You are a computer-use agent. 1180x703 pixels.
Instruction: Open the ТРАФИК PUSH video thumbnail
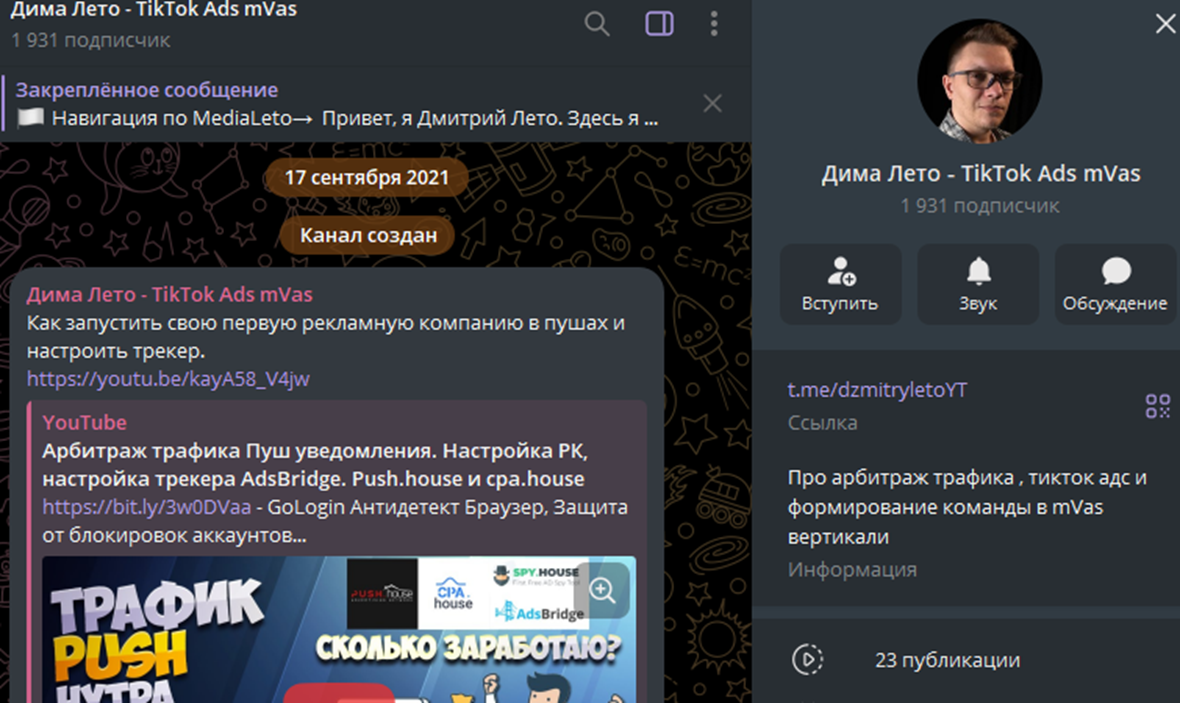click(339, 629)
